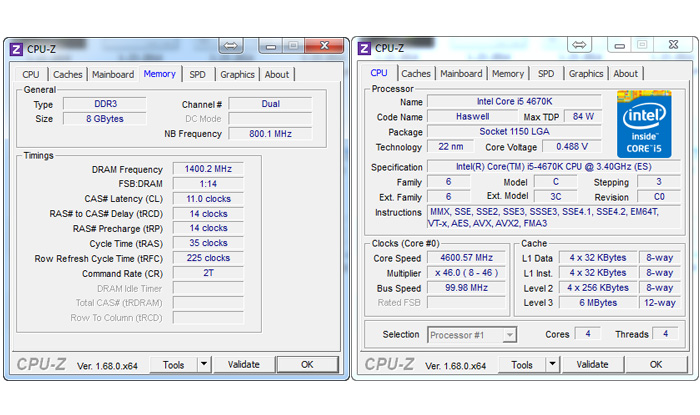Click the Specification field with i5-4670K text

click(554, 166)
